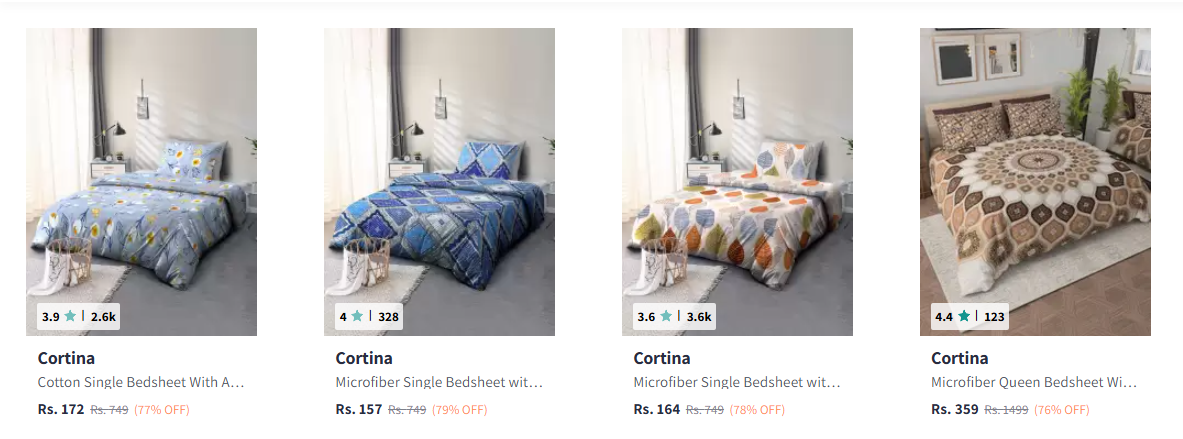Click the star icon beside 4.4 rating
This screenshot has width=1183, height=439.
pyautogui.click(x=963, y=317)
